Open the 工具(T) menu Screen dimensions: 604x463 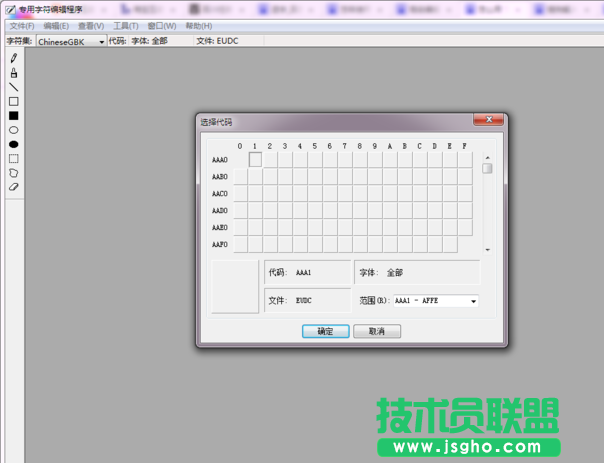pyautogui.click(x=126, y=26)
